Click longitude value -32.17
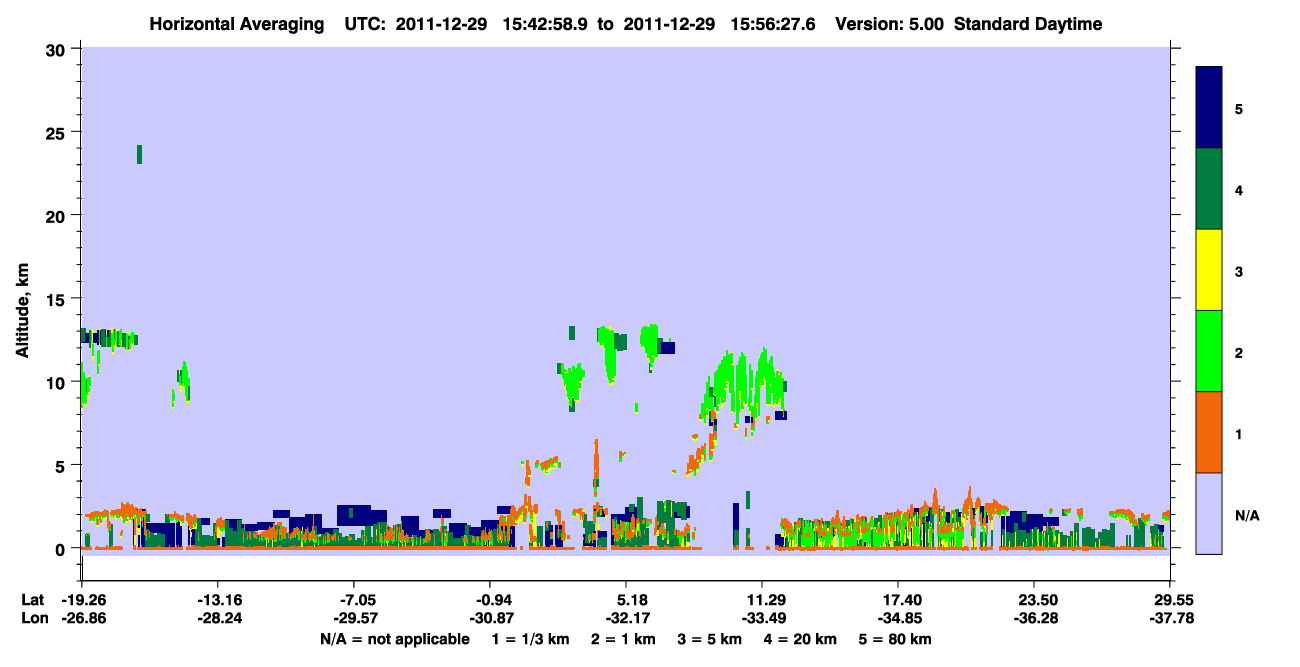Viewport: 1300px width, 667px height. click(x=626, y=618)
